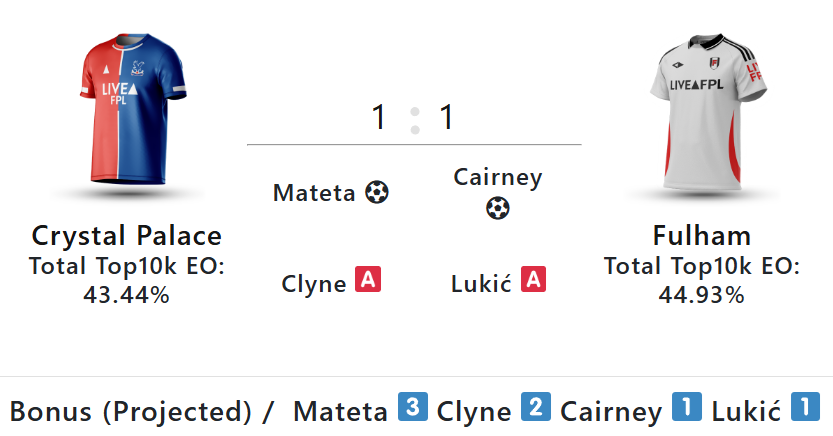Image resolution: width=833 pixels, height=436 pixels.
Task: Select the Crystal Palace team name
Action: point(126,236)
